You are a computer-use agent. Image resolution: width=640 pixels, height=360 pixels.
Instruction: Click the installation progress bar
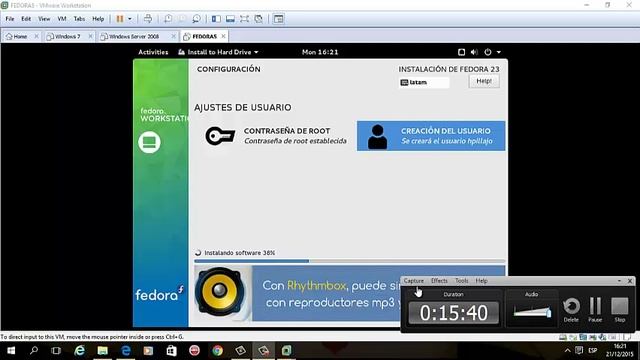coord(350,261)
